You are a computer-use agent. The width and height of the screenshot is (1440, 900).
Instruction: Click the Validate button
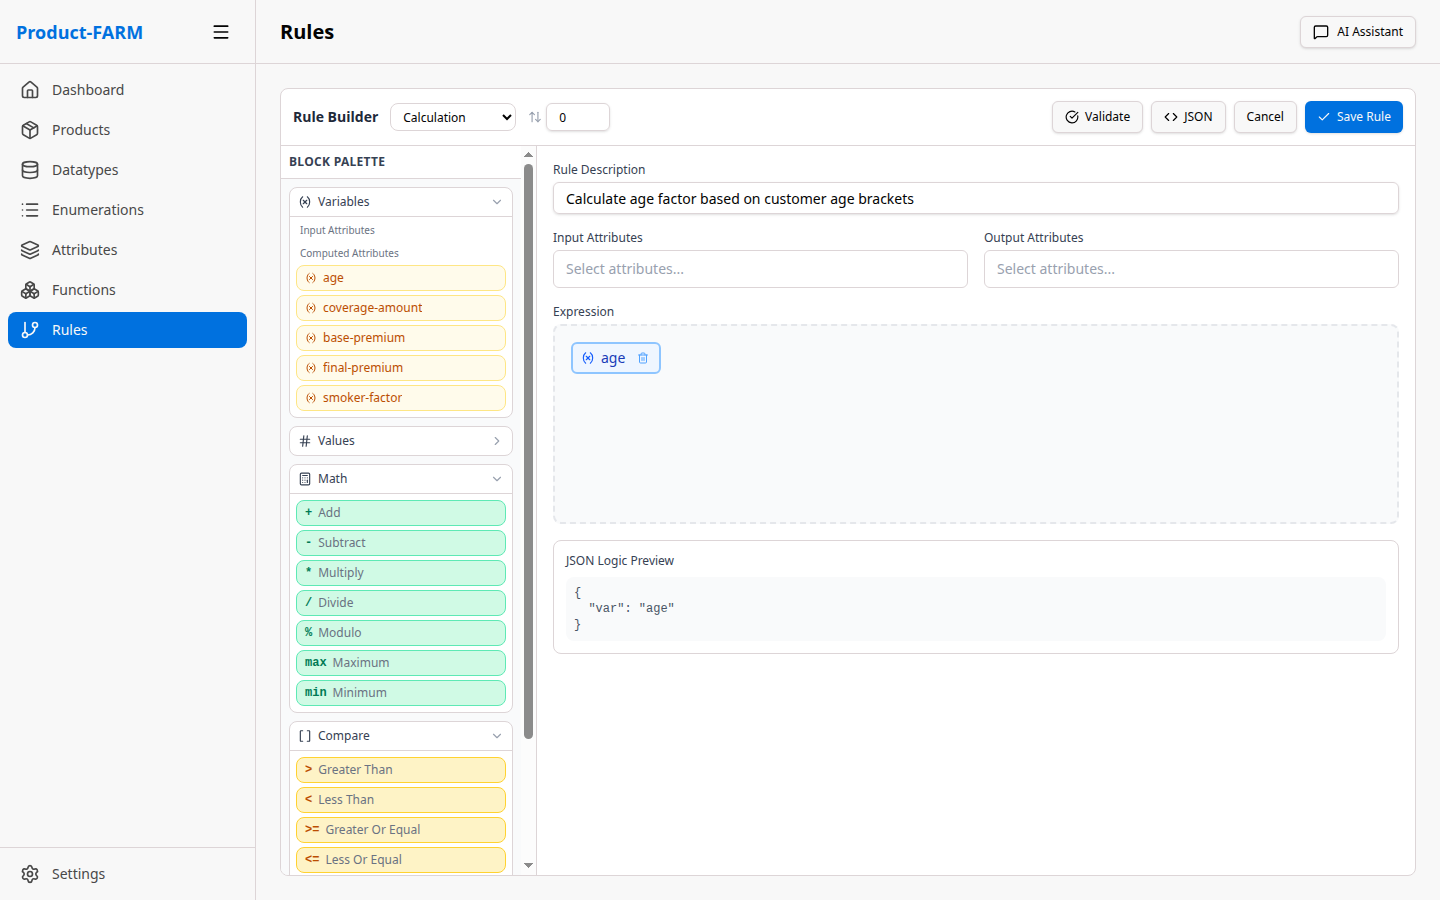tap(1097, 117)
